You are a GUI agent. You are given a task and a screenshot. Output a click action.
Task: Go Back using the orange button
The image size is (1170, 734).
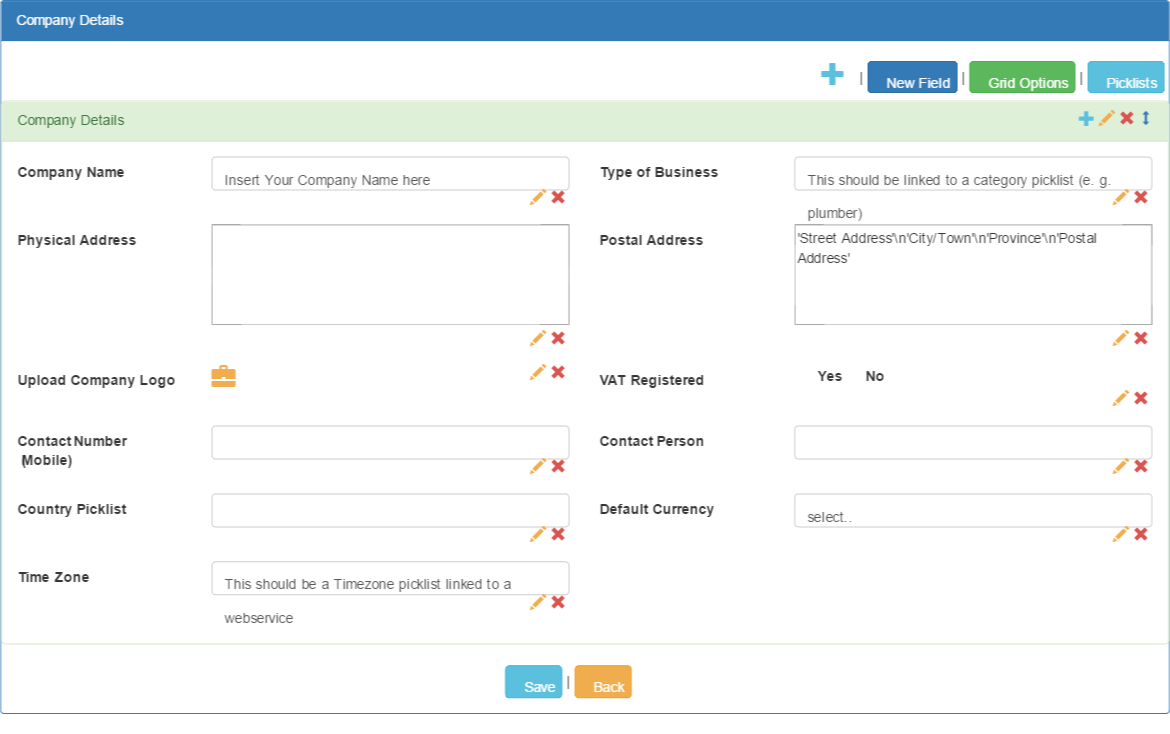tap(603, 682)
